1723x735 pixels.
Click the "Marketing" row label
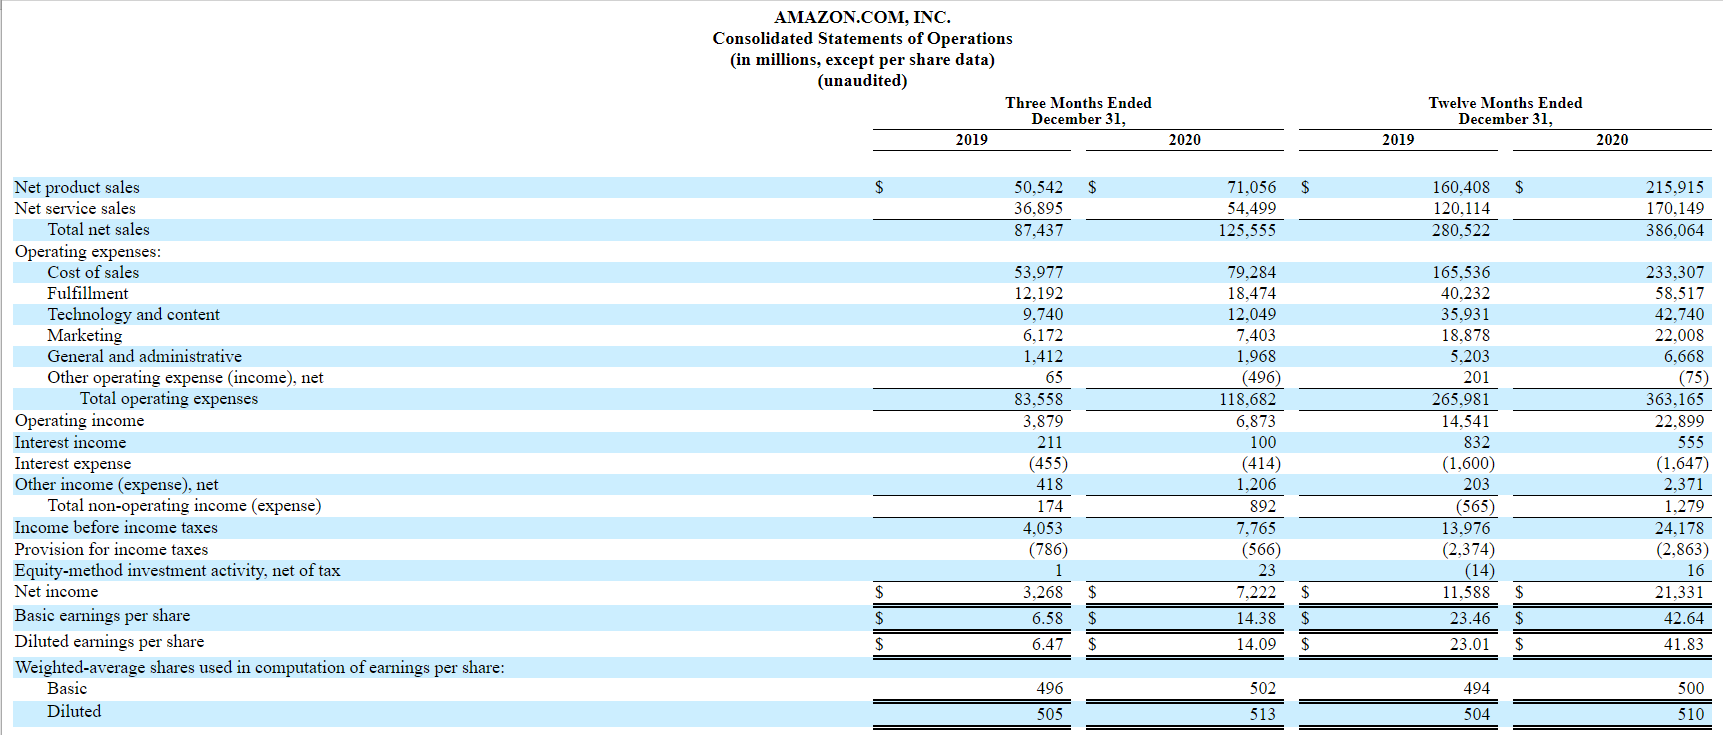pos(84,335)
